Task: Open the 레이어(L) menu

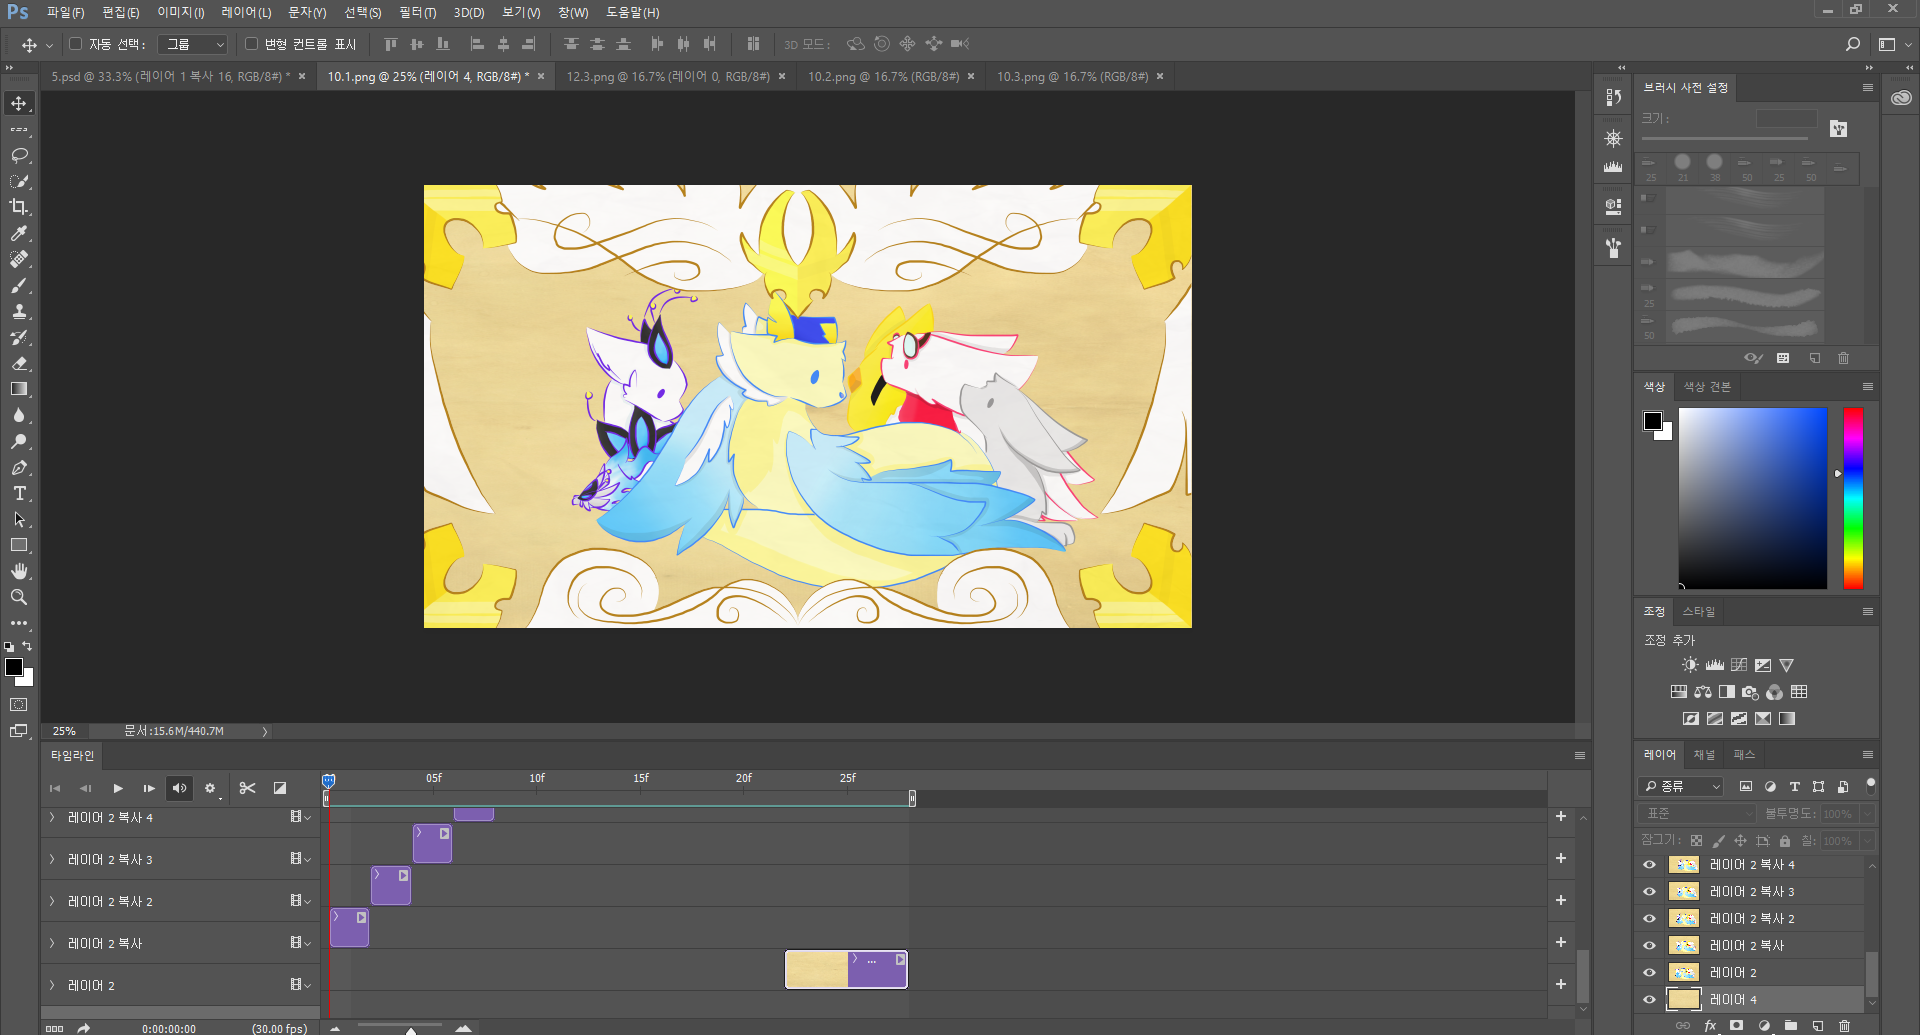Action: click(x=246, y=13)
